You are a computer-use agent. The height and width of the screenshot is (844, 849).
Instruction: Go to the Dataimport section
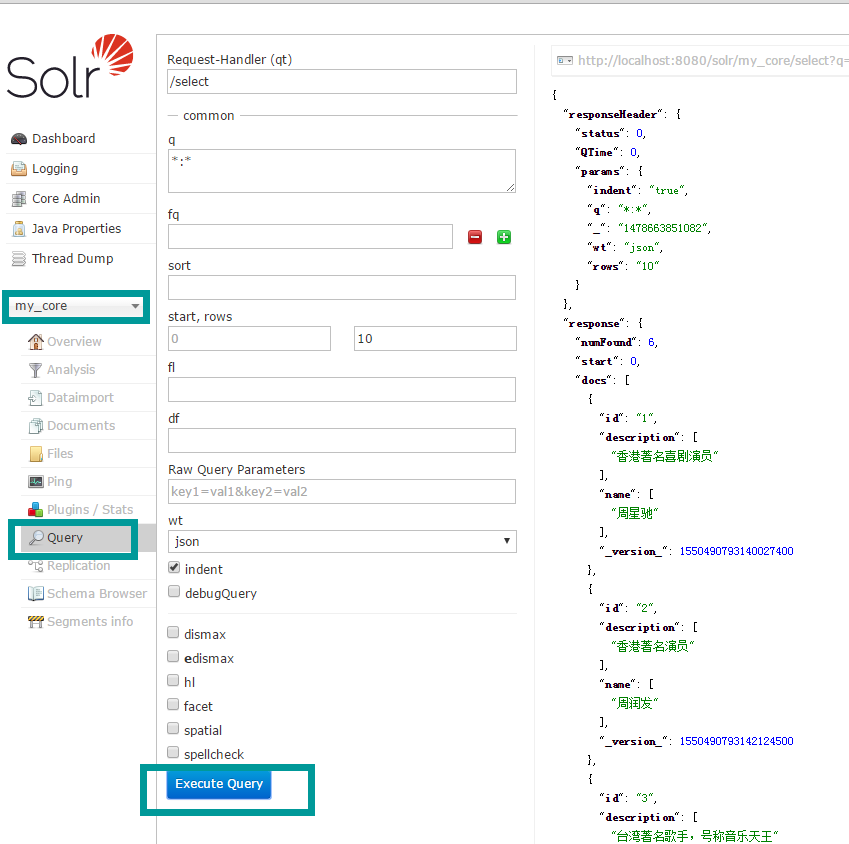click(x=80, y=398)
